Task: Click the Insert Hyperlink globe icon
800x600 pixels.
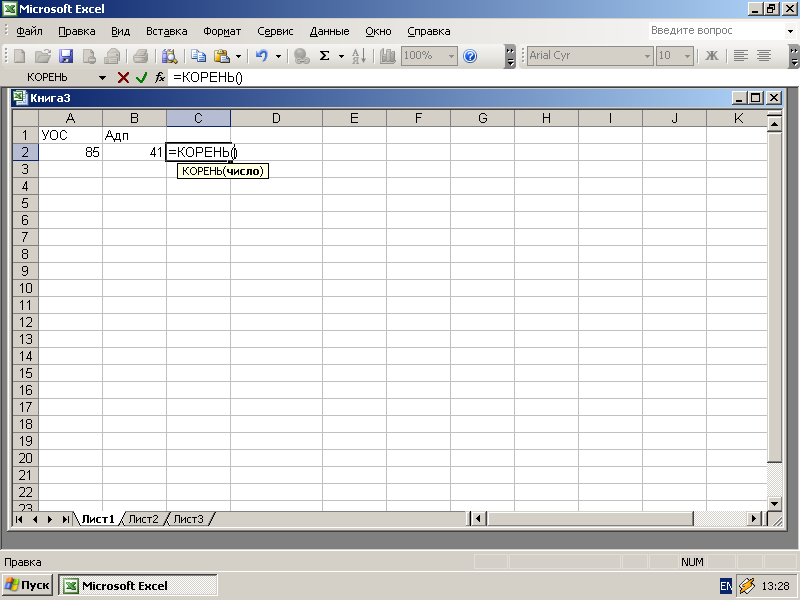Action: [302, 56]
